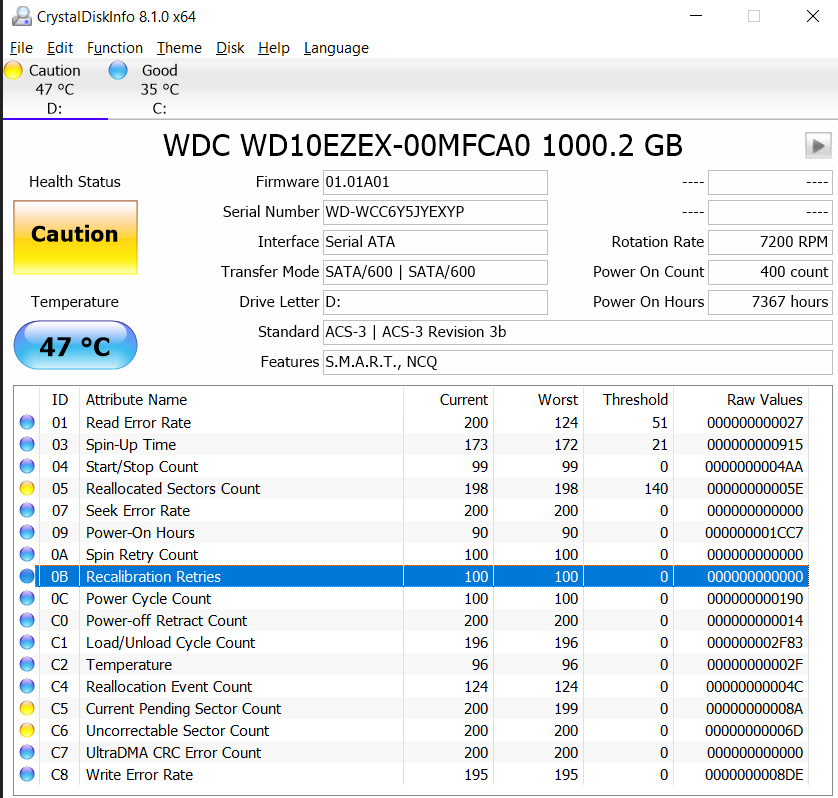Click the blue status dot for Temperature attribute
Viewport: 838px width, 798px height.
coord(27,664)
